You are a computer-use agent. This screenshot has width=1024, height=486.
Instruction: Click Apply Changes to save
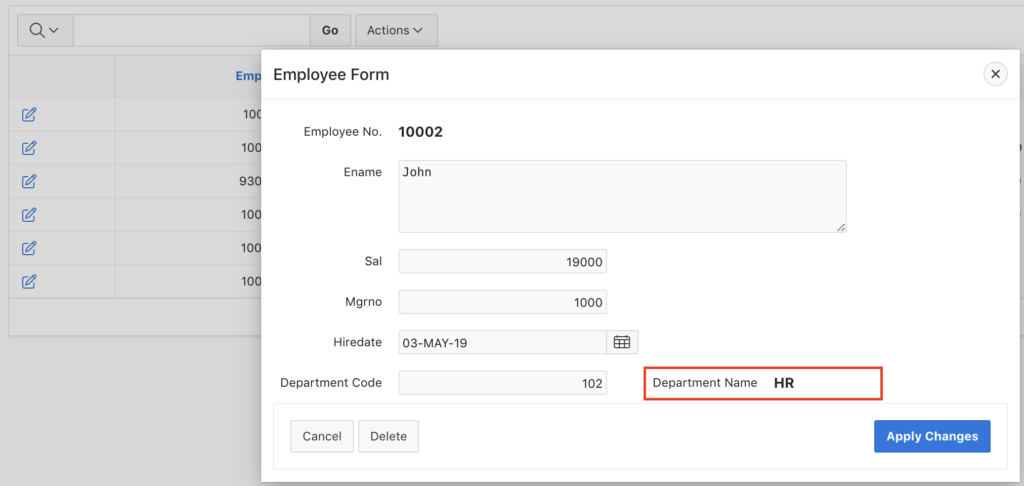click(932, 436)
